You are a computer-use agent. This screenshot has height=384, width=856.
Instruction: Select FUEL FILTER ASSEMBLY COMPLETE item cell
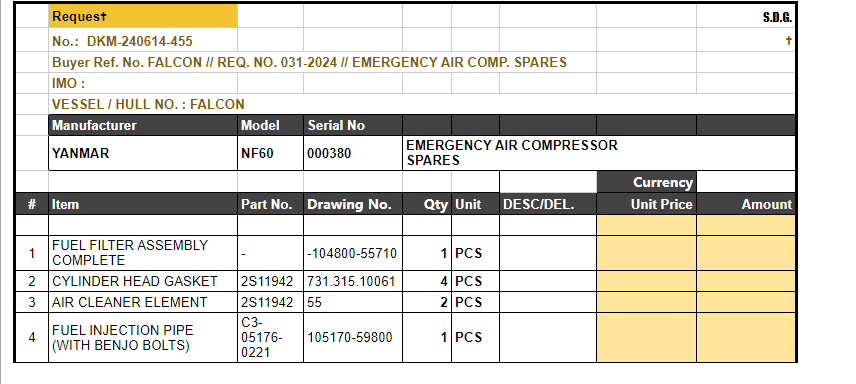click(x=143, y=253)
